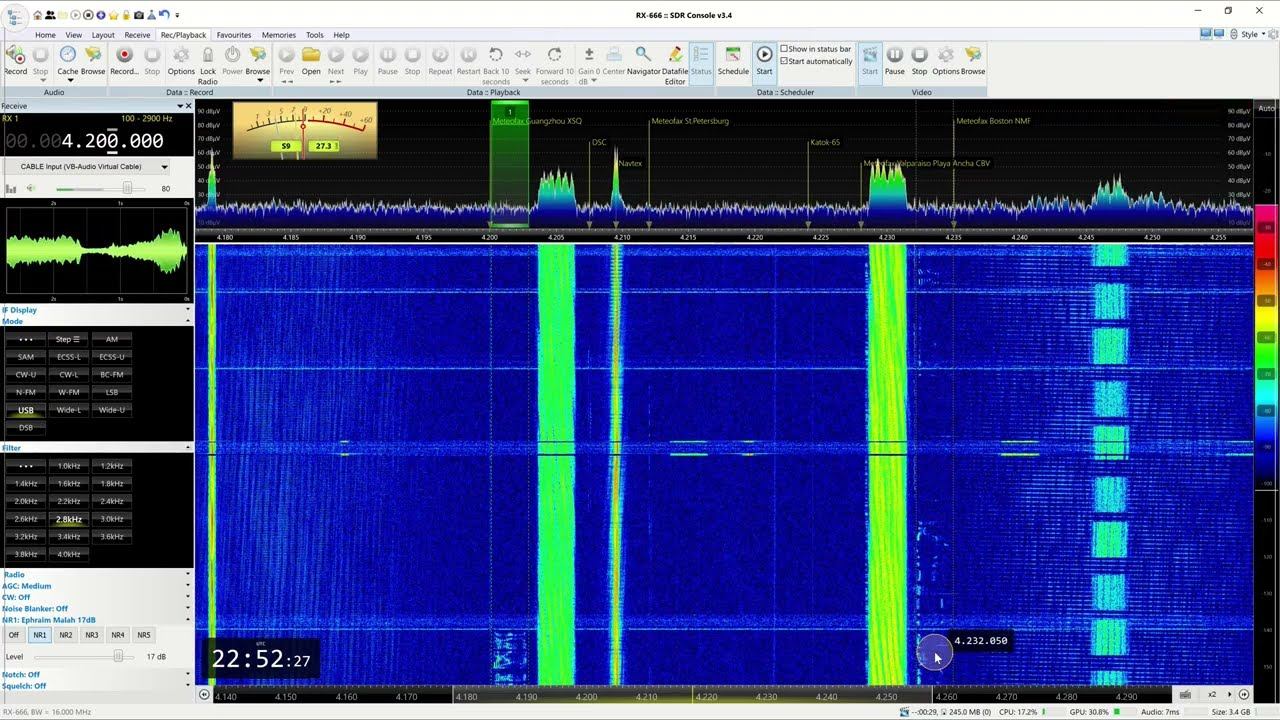Screen dimensions: 1280x720
Task: Click the Step mode button
Action: pyautogui.click(x=69, y=339)
